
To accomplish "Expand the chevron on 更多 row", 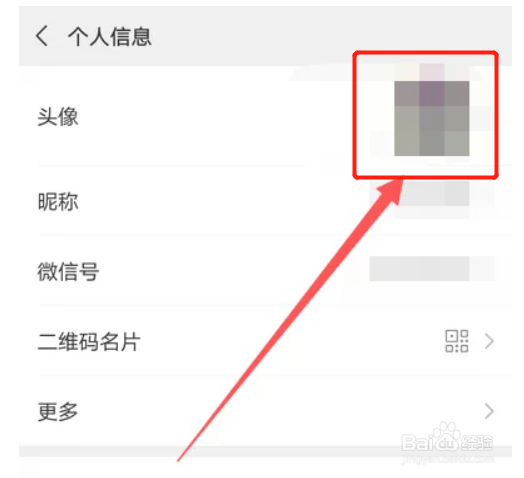I will tap(489, 411).
